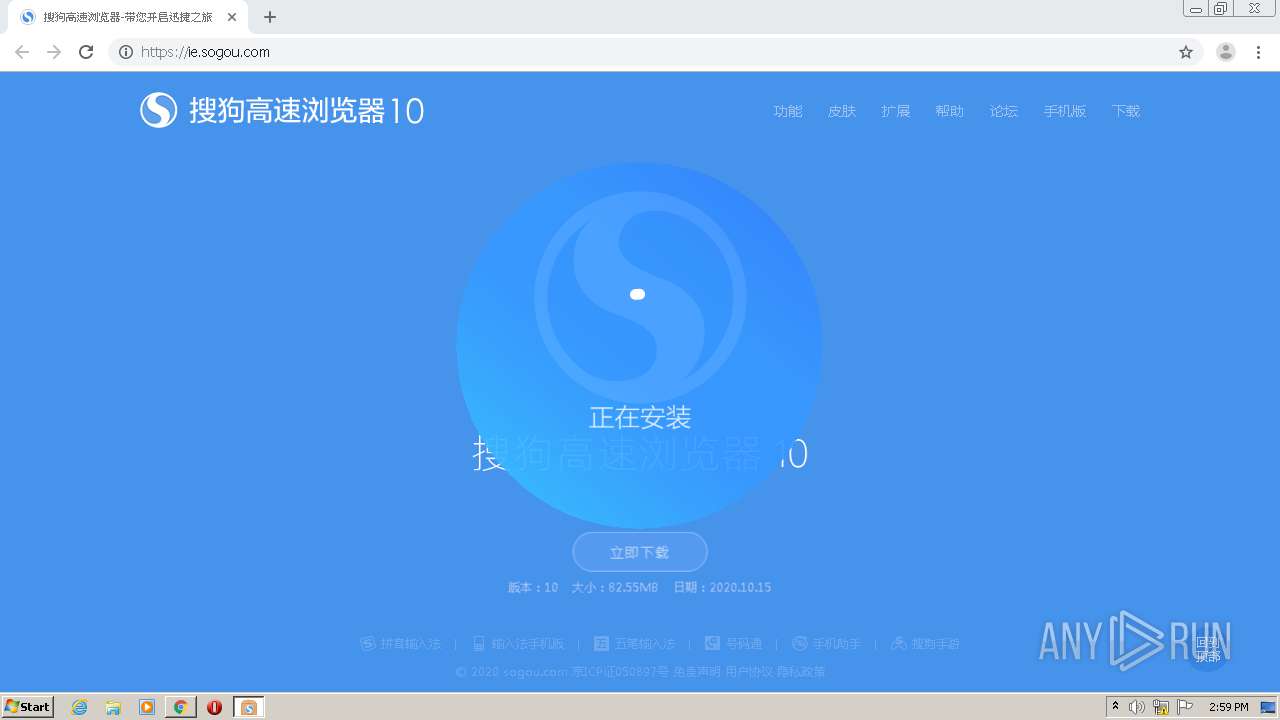This screenshot has height=720, width=1280.
Task: Open the Chrome profile avatar
Action: pyautogui.click(x=1226, y=52)
